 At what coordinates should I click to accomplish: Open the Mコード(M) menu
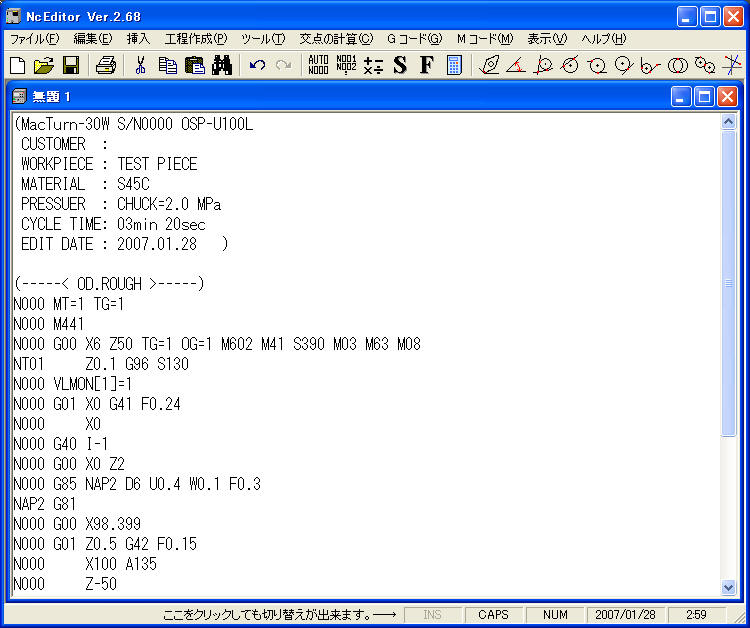(485, 39)
